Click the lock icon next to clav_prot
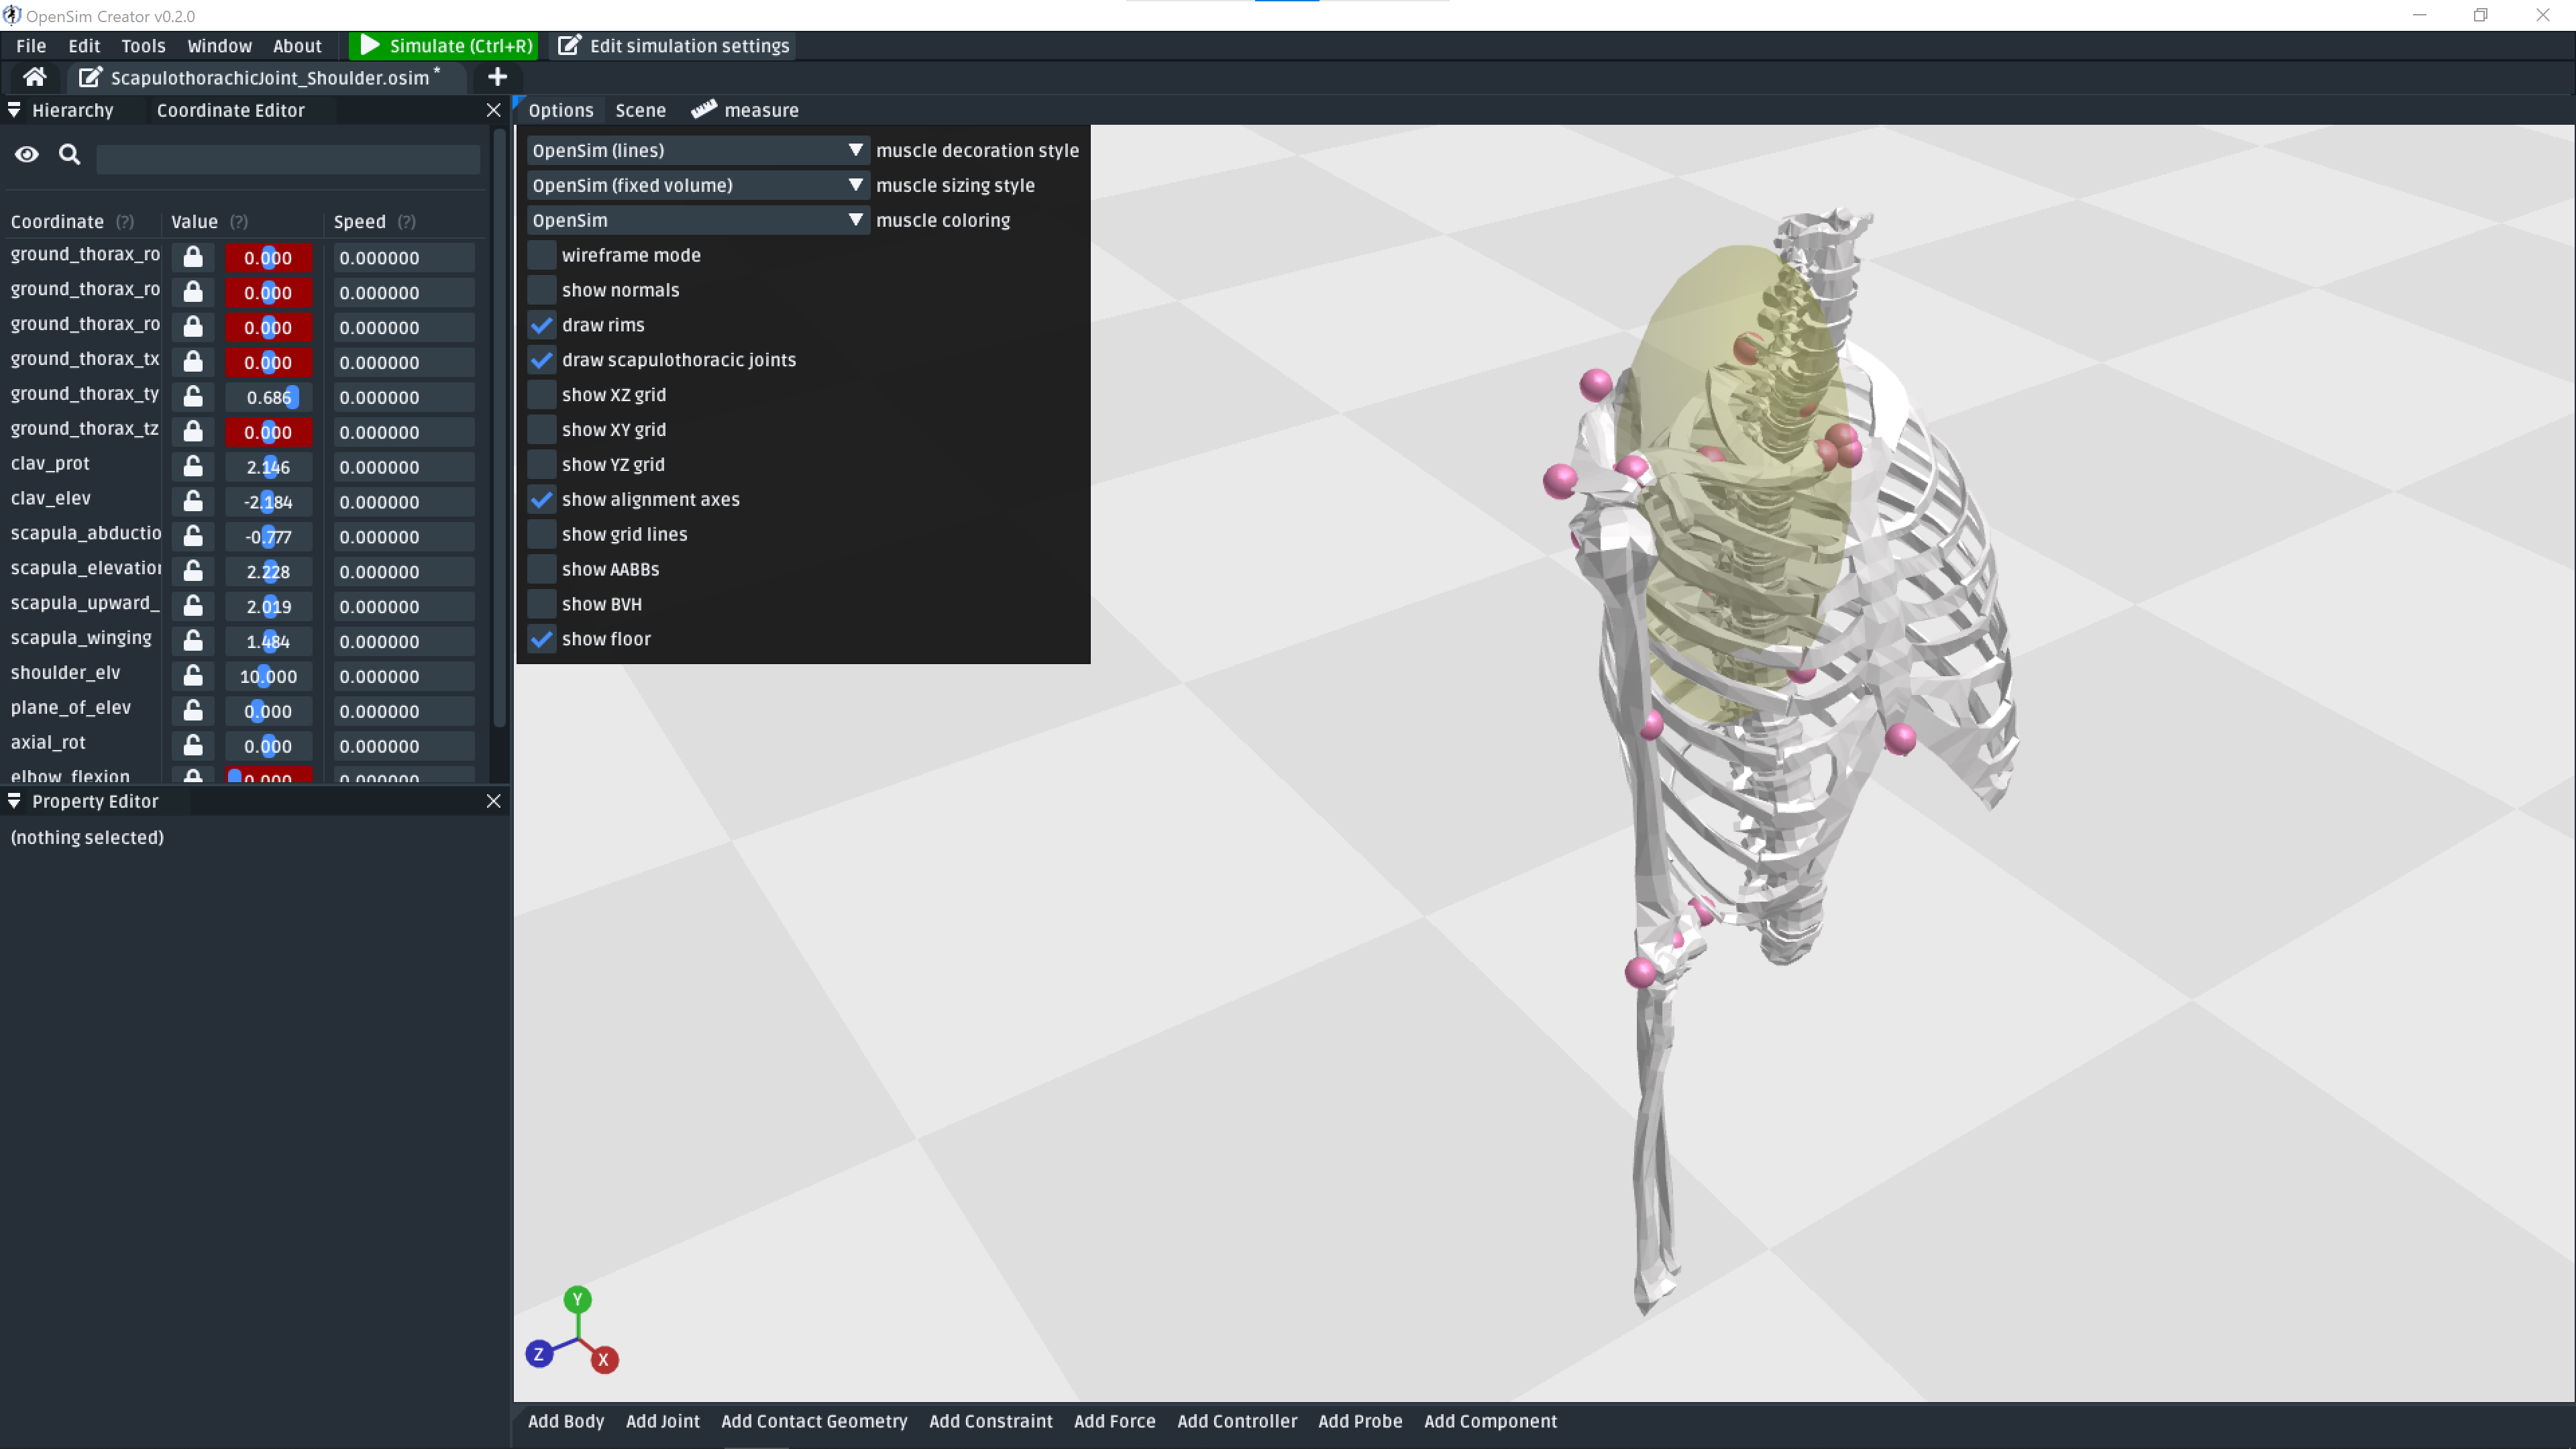Screen dimensions: 2576x1449 coord(192,466)
